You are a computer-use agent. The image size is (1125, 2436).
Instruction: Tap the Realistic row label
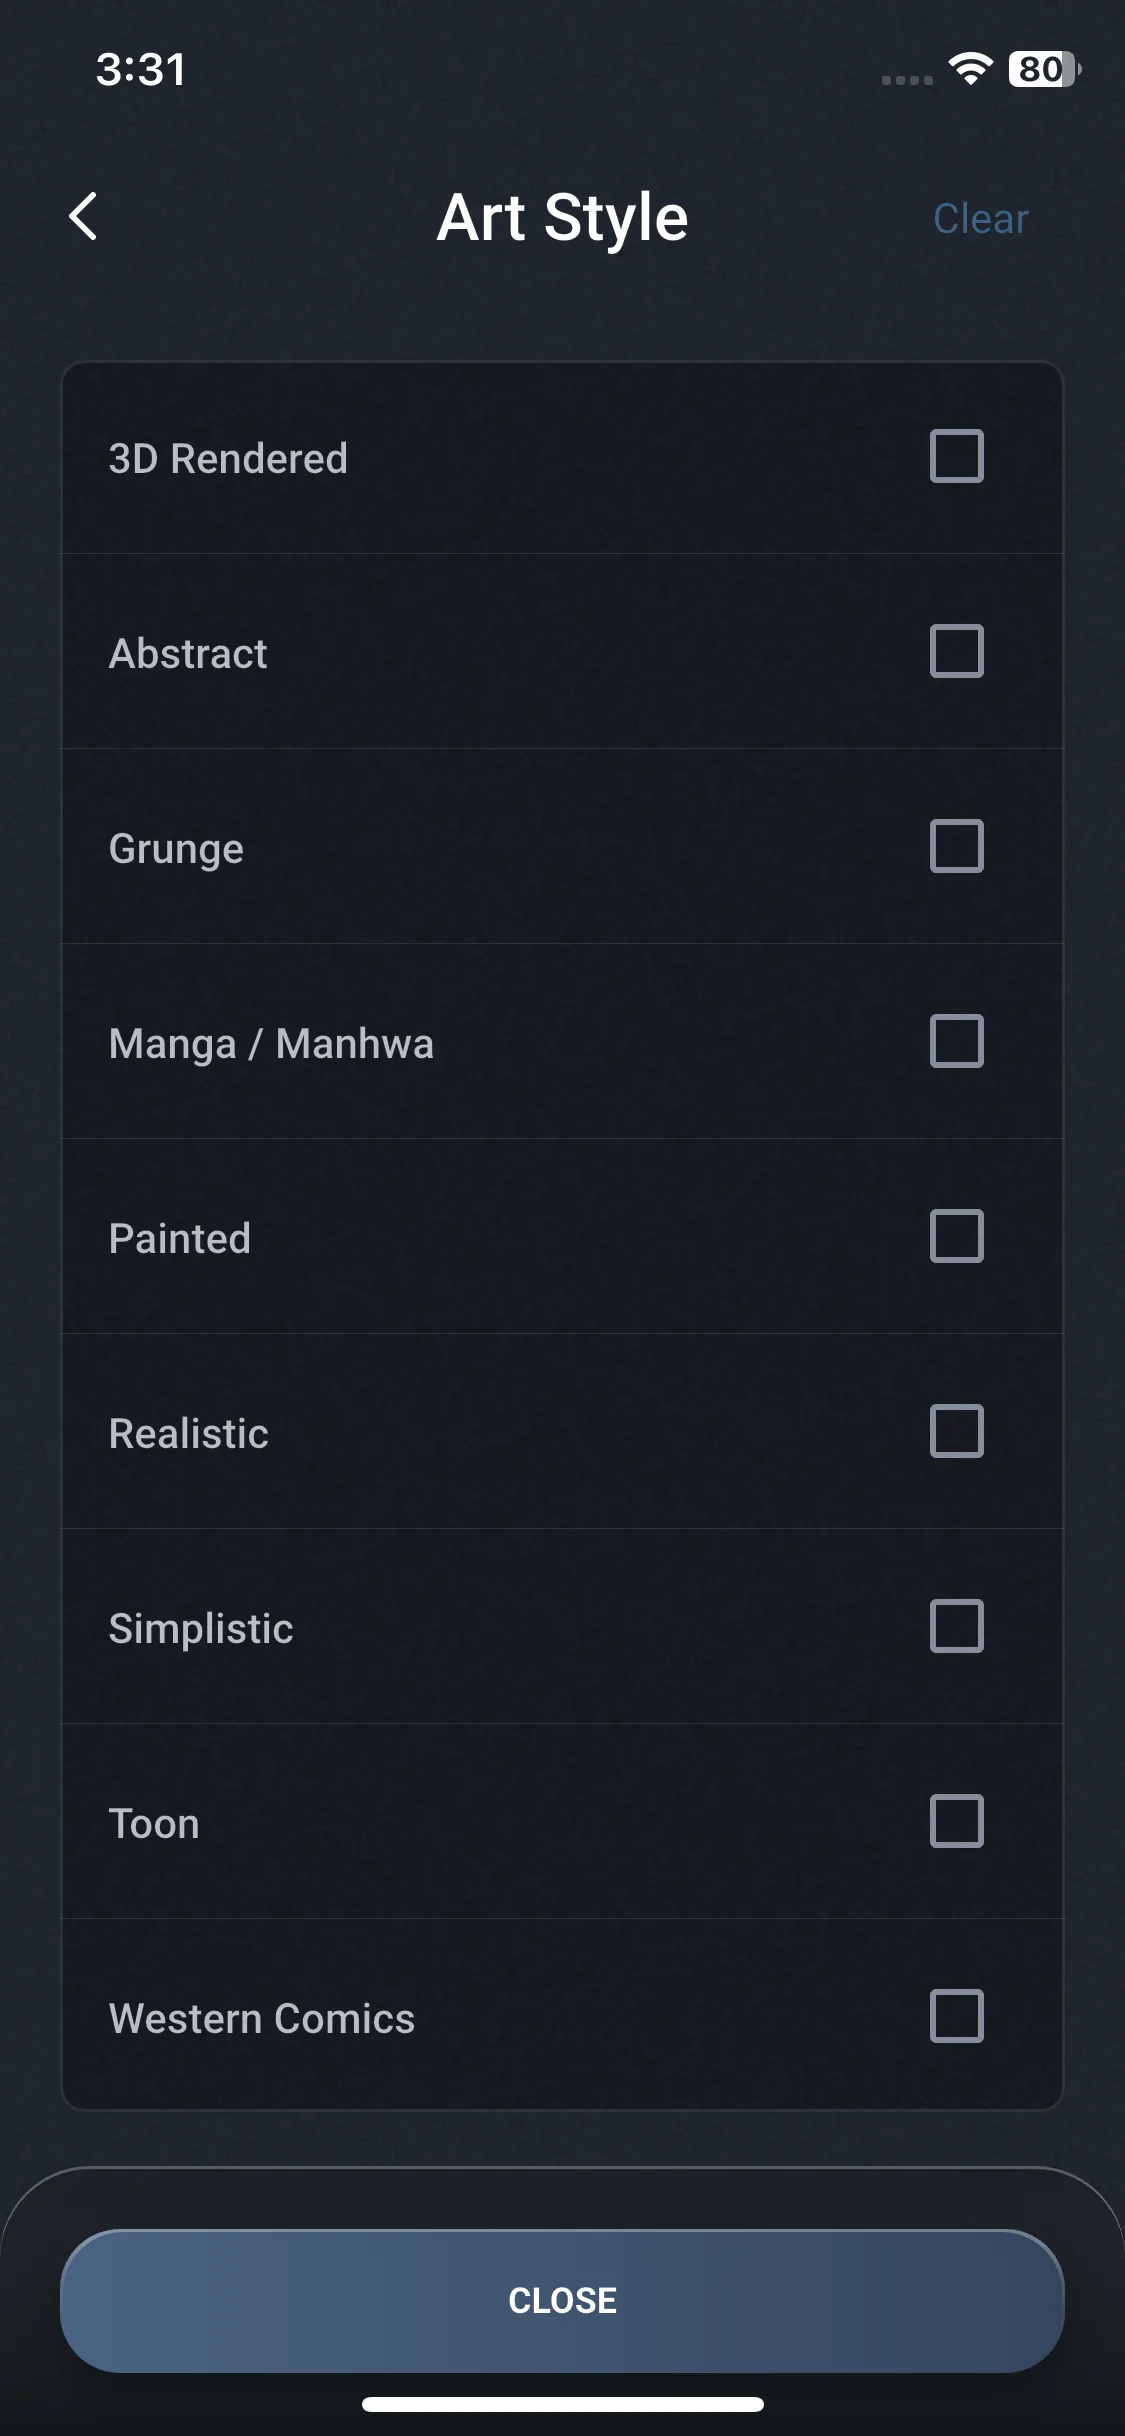click(x=189, y=1434)
